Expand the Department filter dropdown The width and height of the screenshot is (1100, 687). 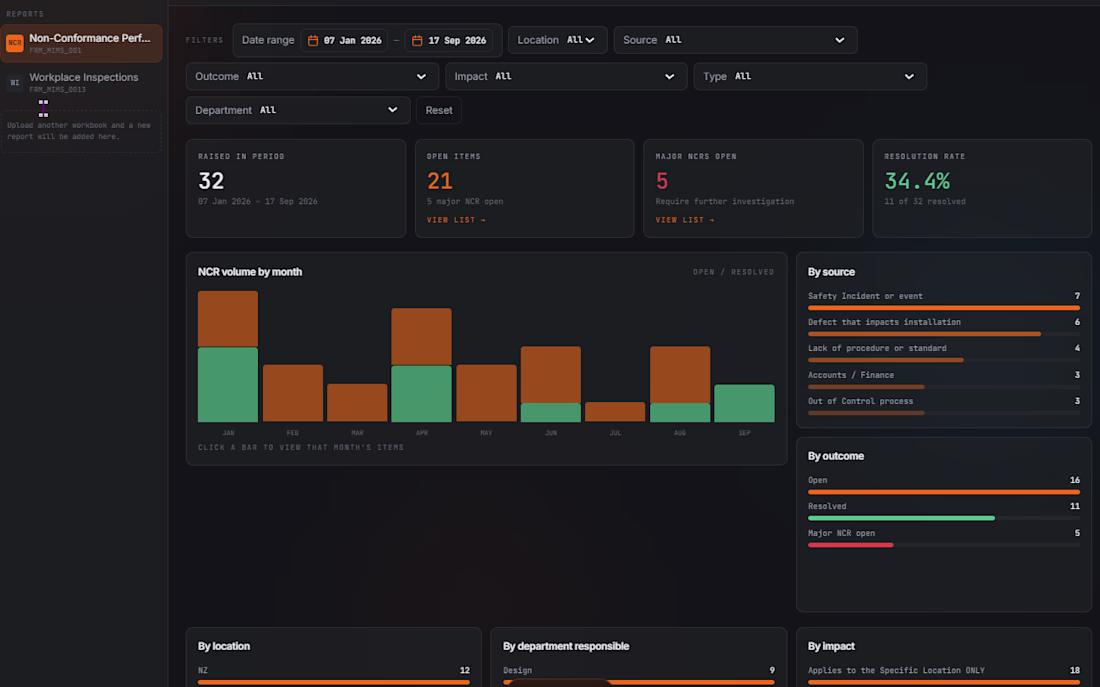298,110
